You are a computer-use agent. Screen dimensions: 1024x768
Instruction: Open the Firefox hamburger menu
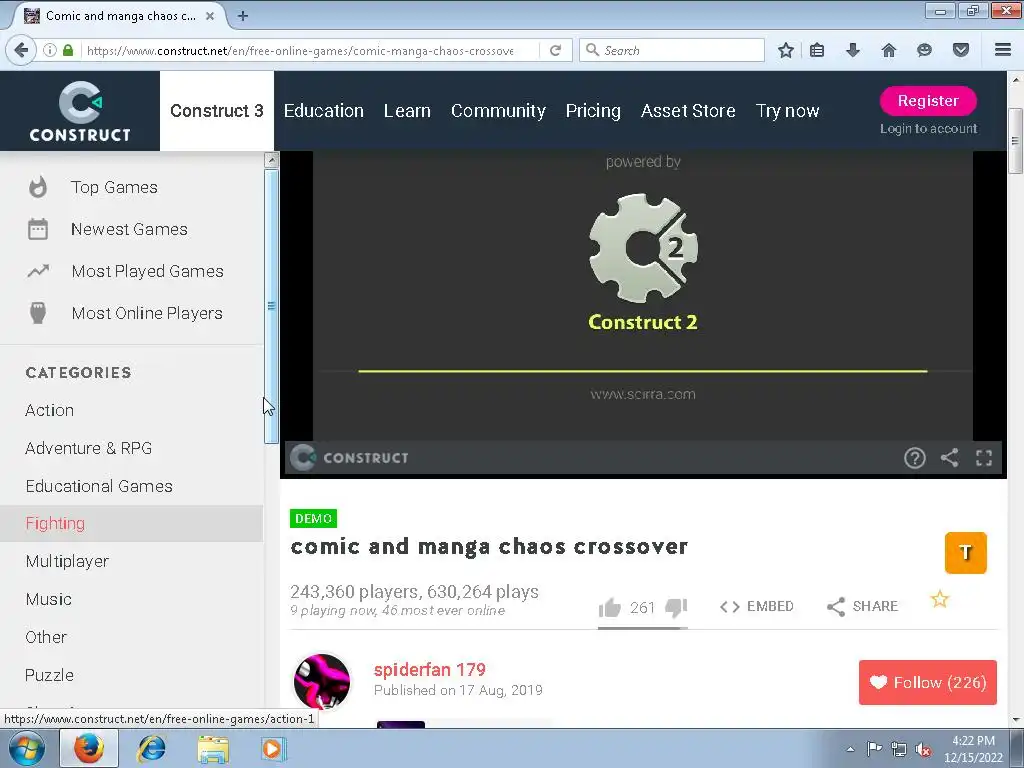point(1003,50)
